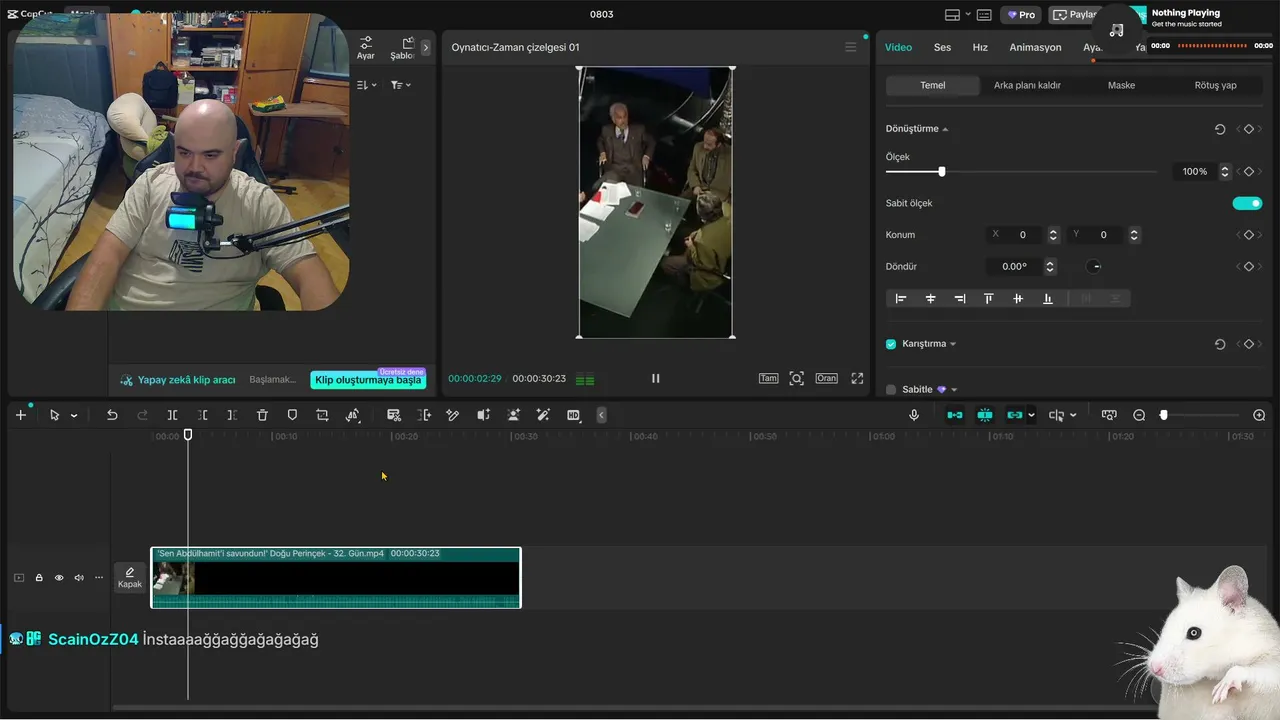Expand the Sabitle section arrow
The height and width of the screenshot is (720, 1280).
954,390
